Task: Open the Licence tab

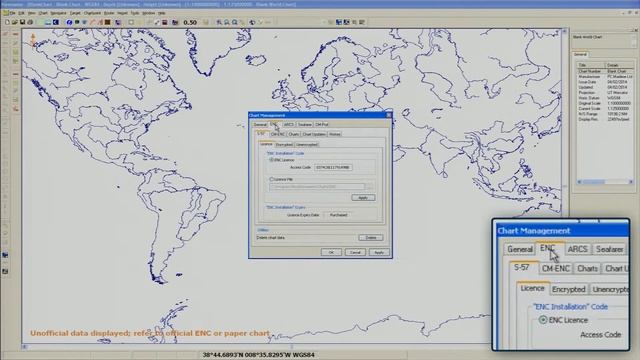Action: click(x=266, y=144)
